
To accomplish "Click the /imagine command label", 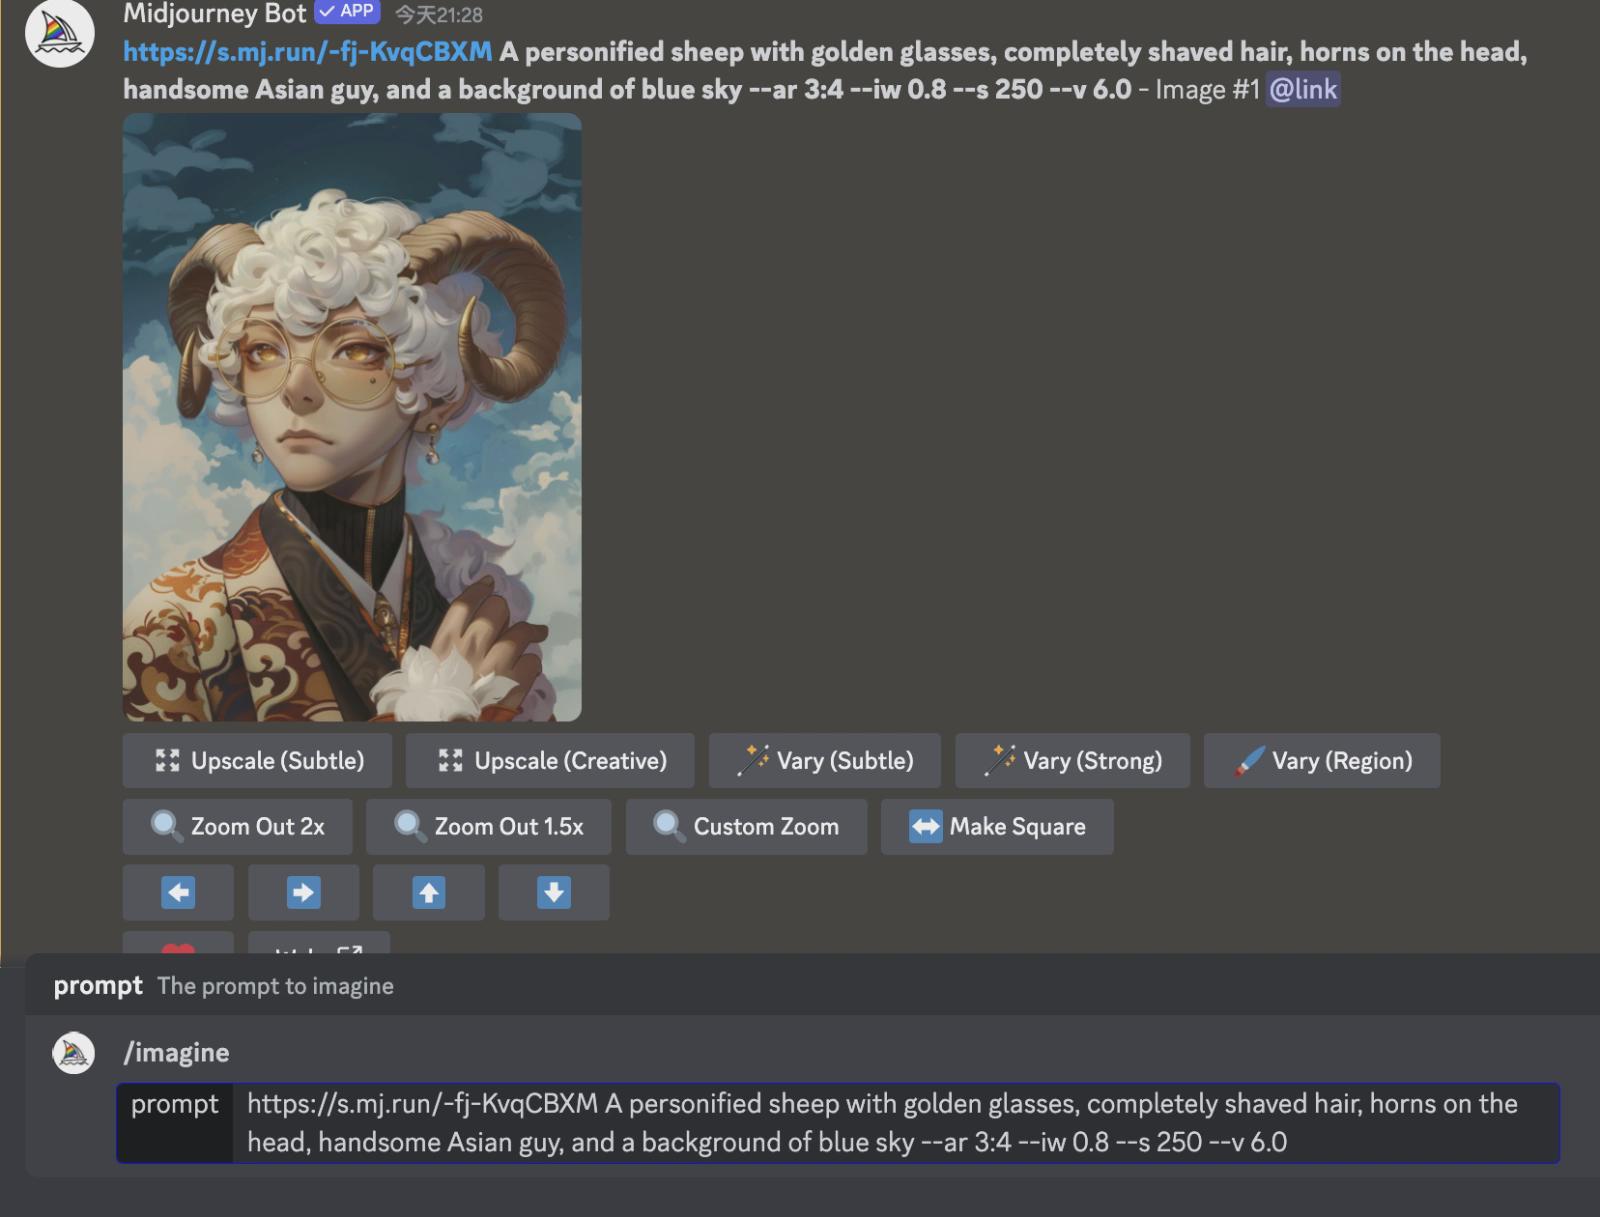I will tap(176, 1053).
